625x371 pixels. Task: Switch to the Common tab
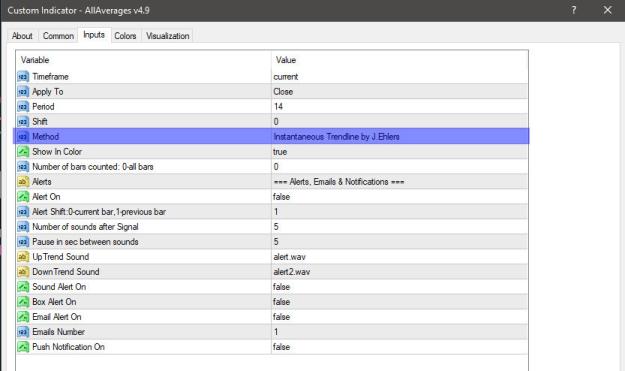point(58,36)
